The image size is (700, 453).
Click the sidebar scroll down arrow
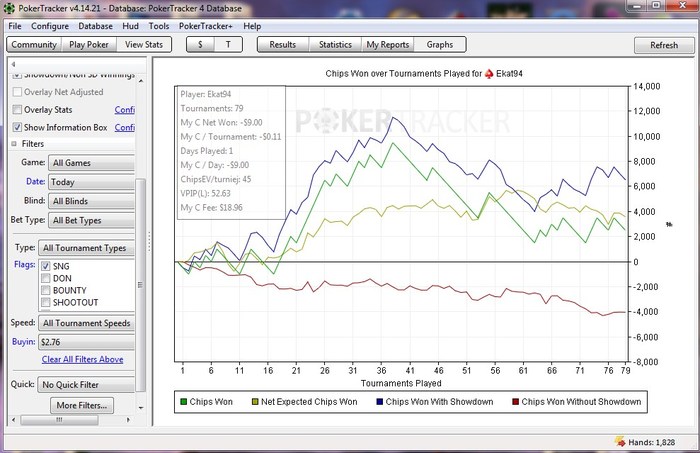(x=141, y=407)
